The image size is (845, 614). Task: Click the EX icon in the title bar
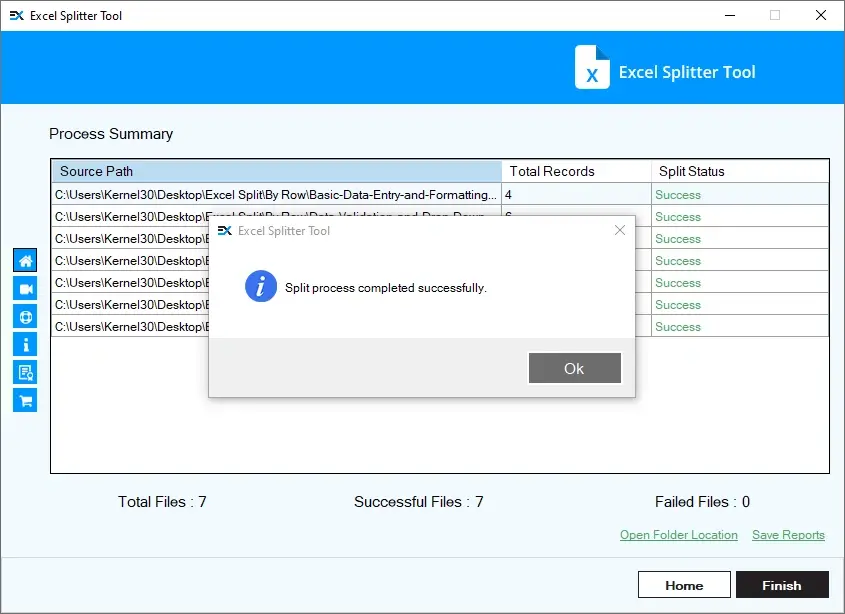click(x=16, y=16)
